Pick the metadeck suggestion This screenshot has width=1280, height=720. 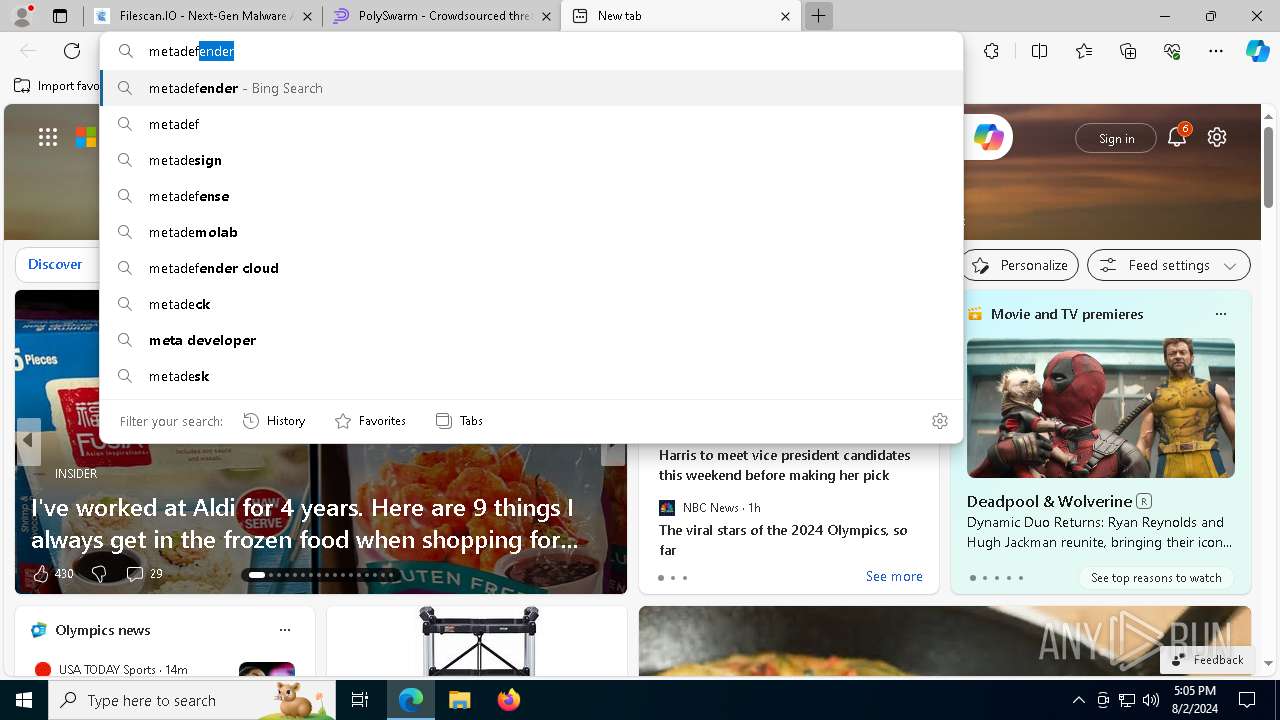tap(531, 304)
